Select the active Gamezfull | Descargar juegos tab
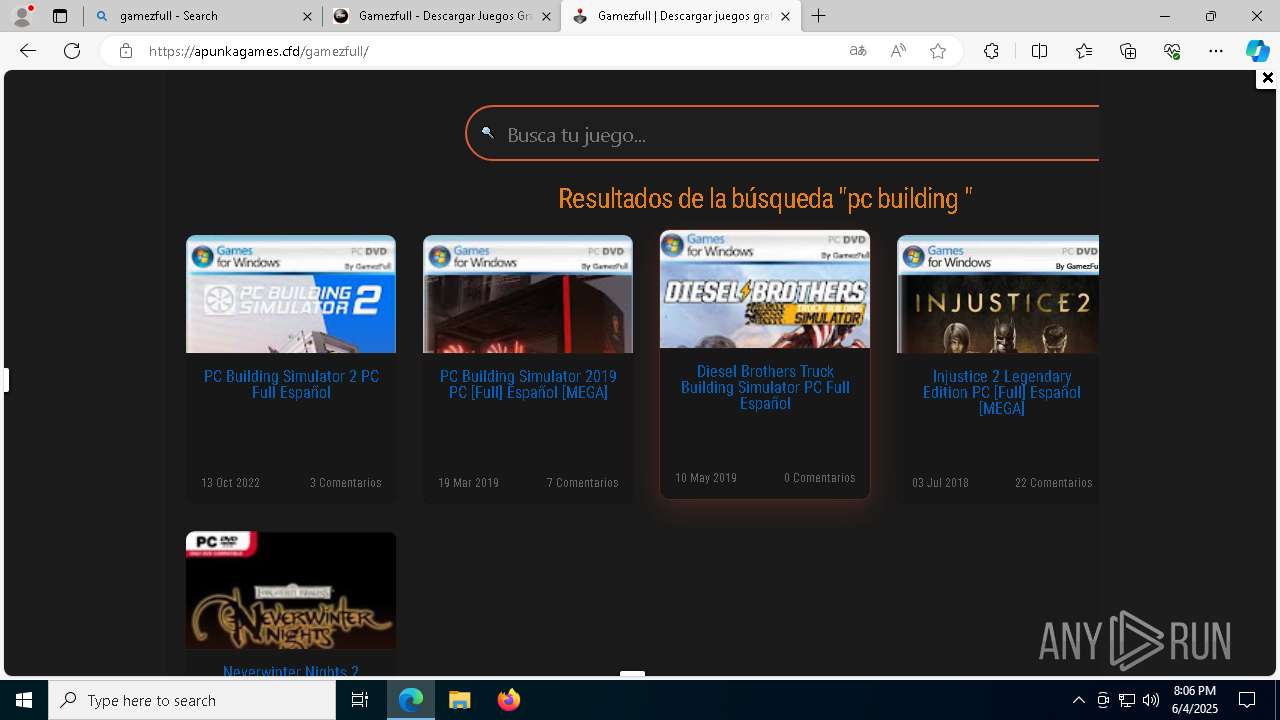 tap(681, 16)
